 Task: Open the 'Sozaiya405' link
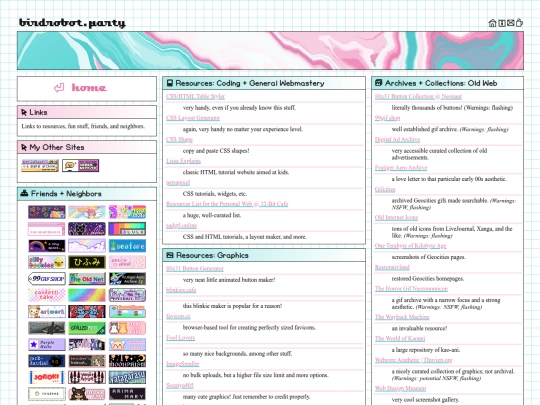(x=180, y=385)
